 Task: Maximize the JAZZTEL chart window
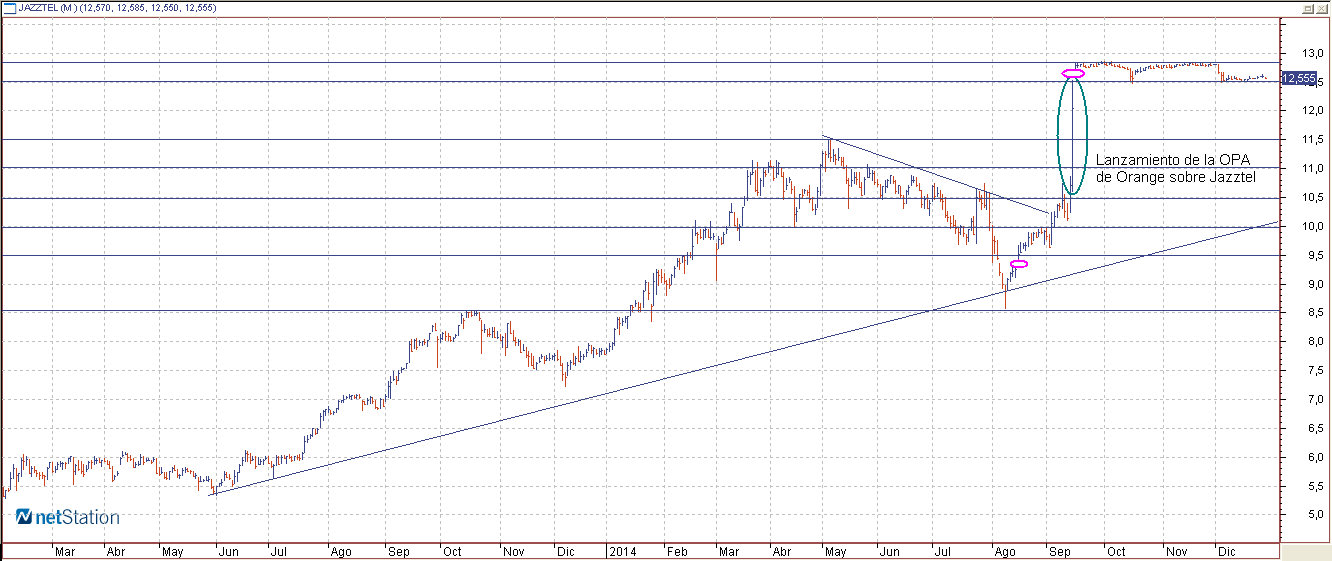(x=1307, y=8)
